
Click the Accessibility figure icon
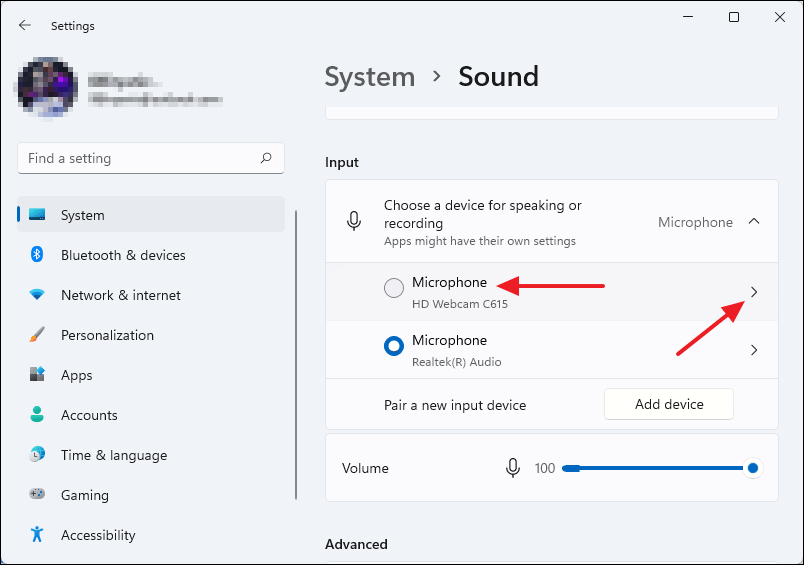(37, 535)
